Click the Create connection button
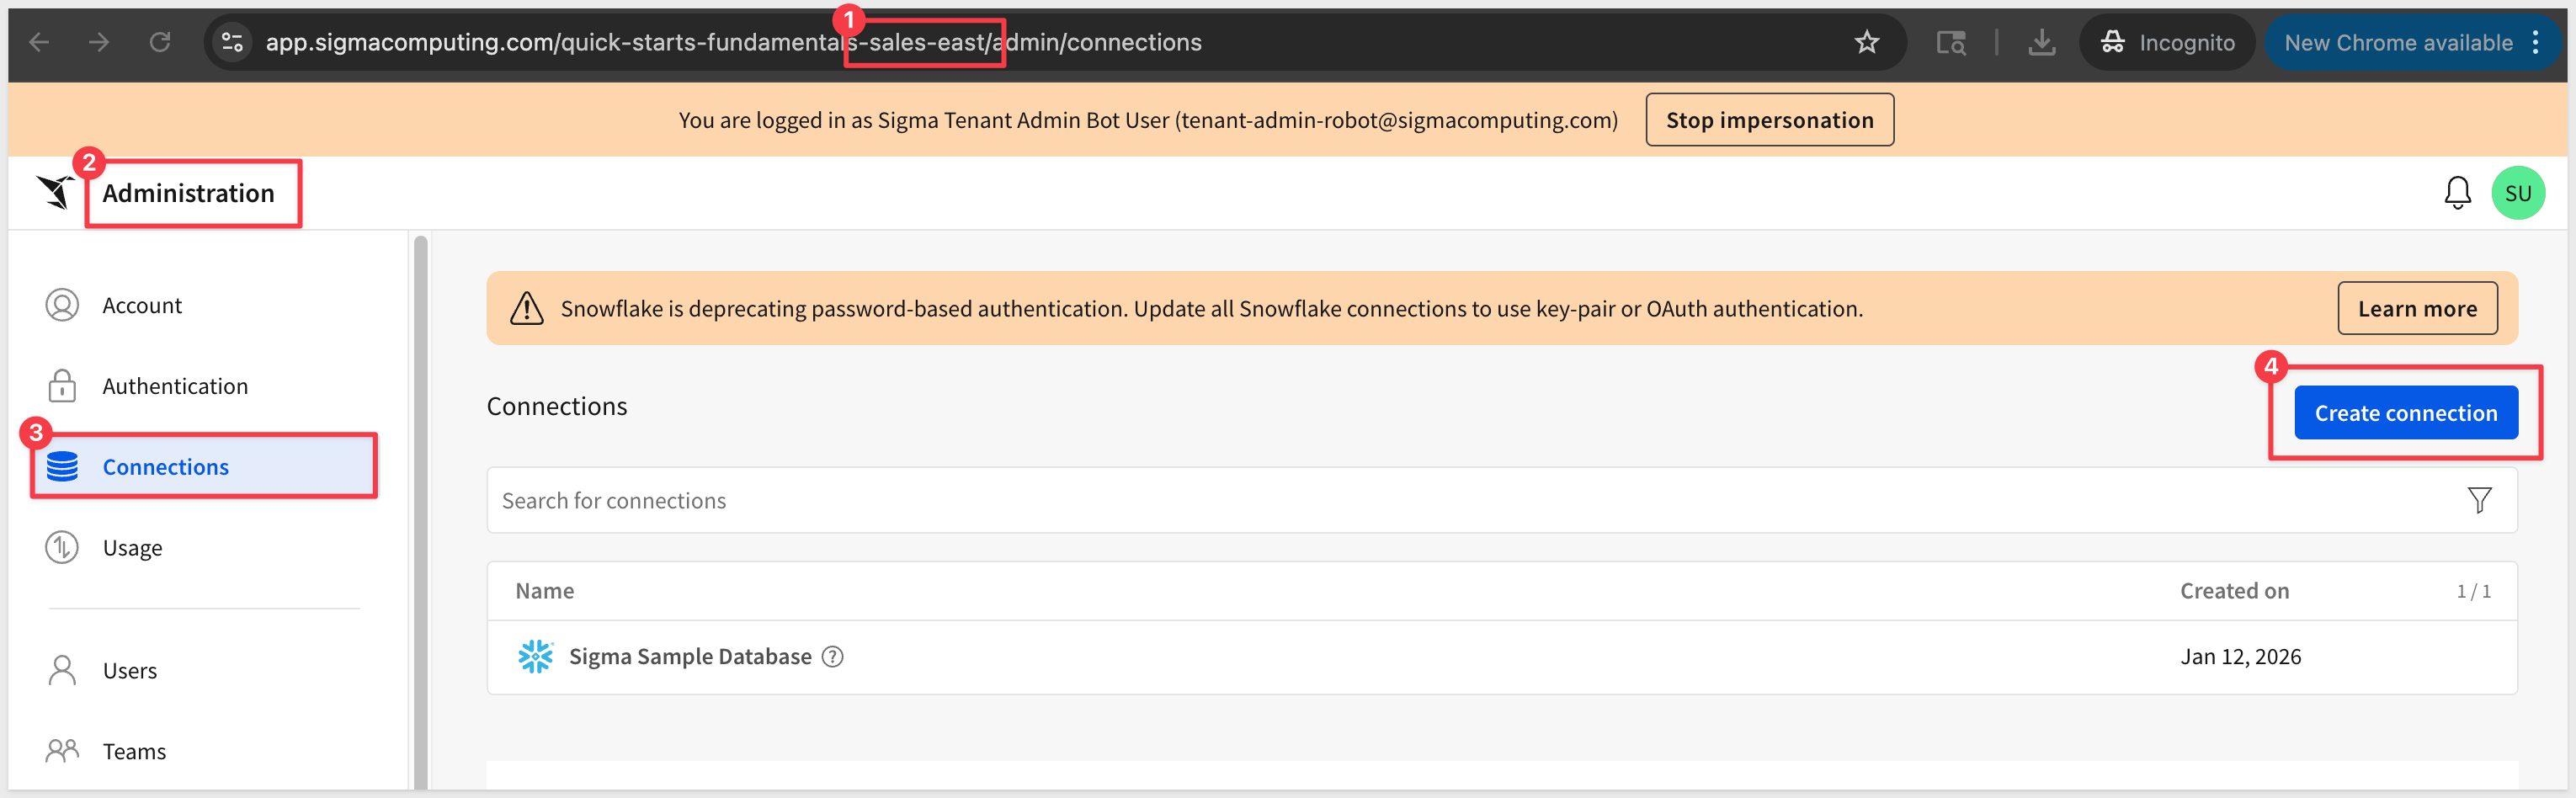Viewport: 2576px width, 798px height. coord(2405,413)
